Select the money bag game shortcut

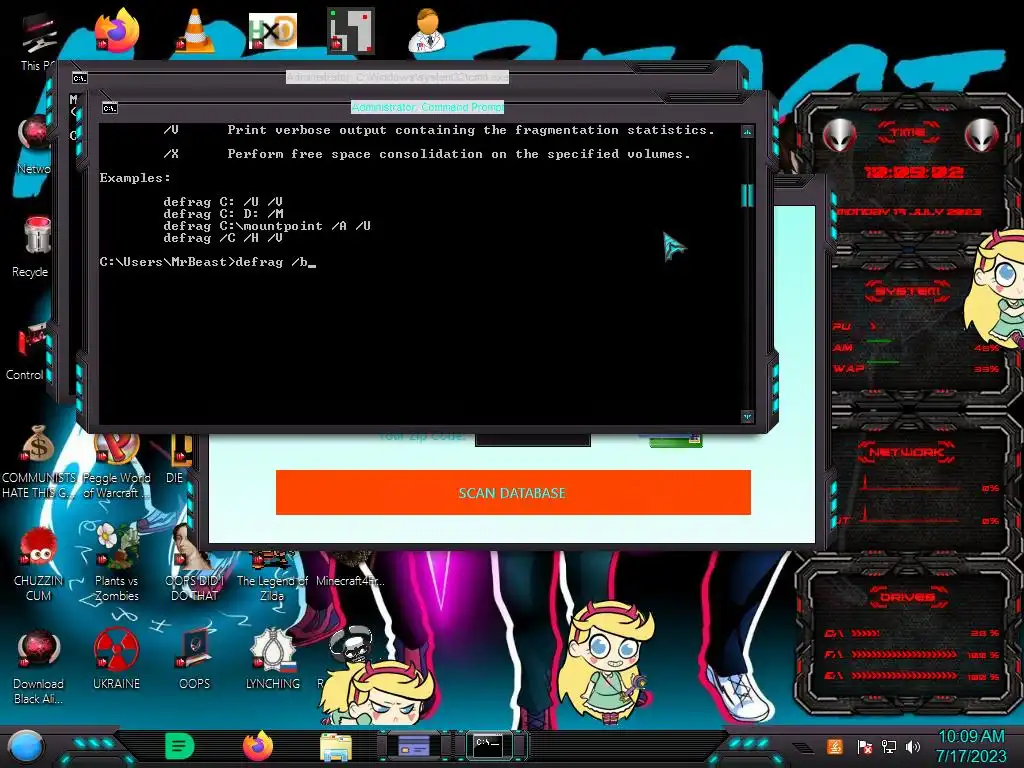click(38, 462)
